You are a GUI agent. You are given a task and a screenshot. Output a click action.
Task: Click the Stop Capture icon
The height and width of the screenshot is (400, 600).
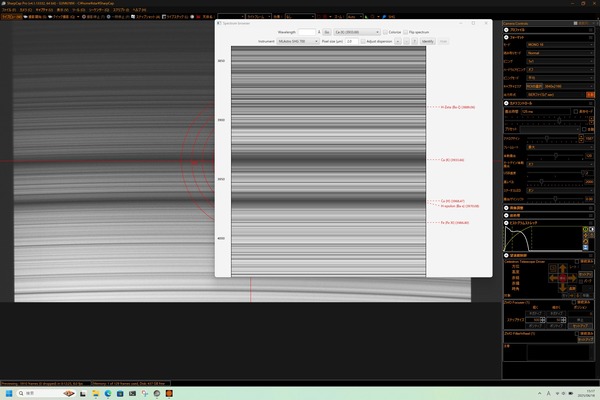84,17
